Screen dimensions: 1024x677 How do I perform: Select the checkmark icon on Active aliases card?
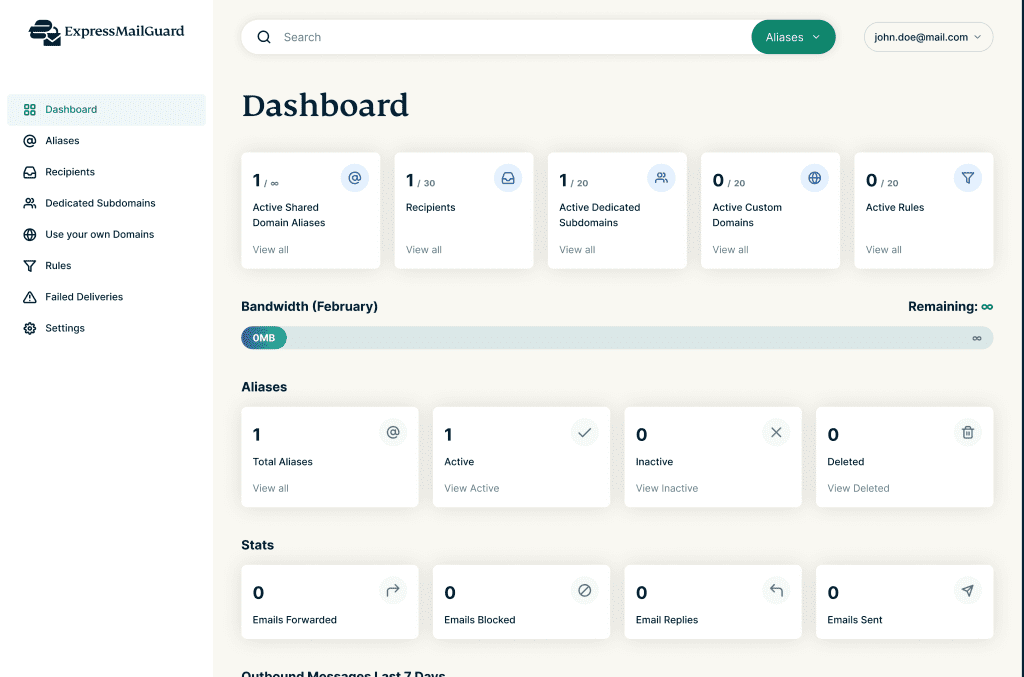coord(584,431)
